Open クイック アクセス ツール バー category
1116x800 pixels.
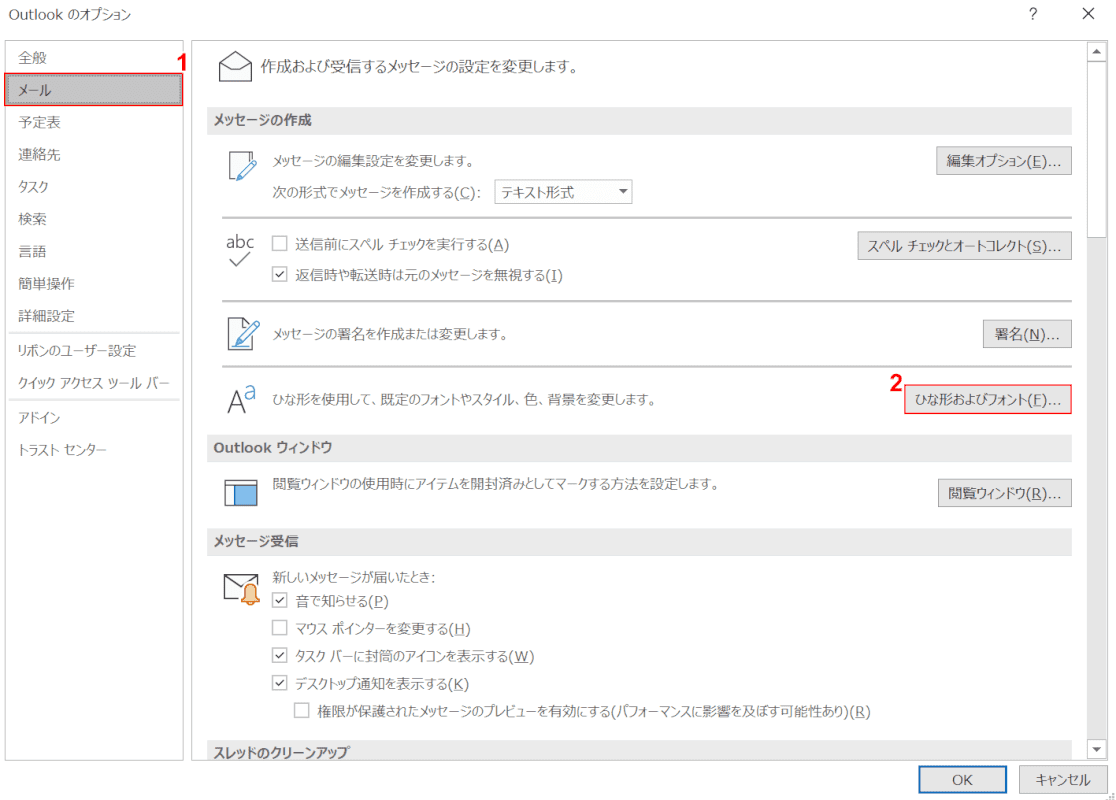point(94,383)
